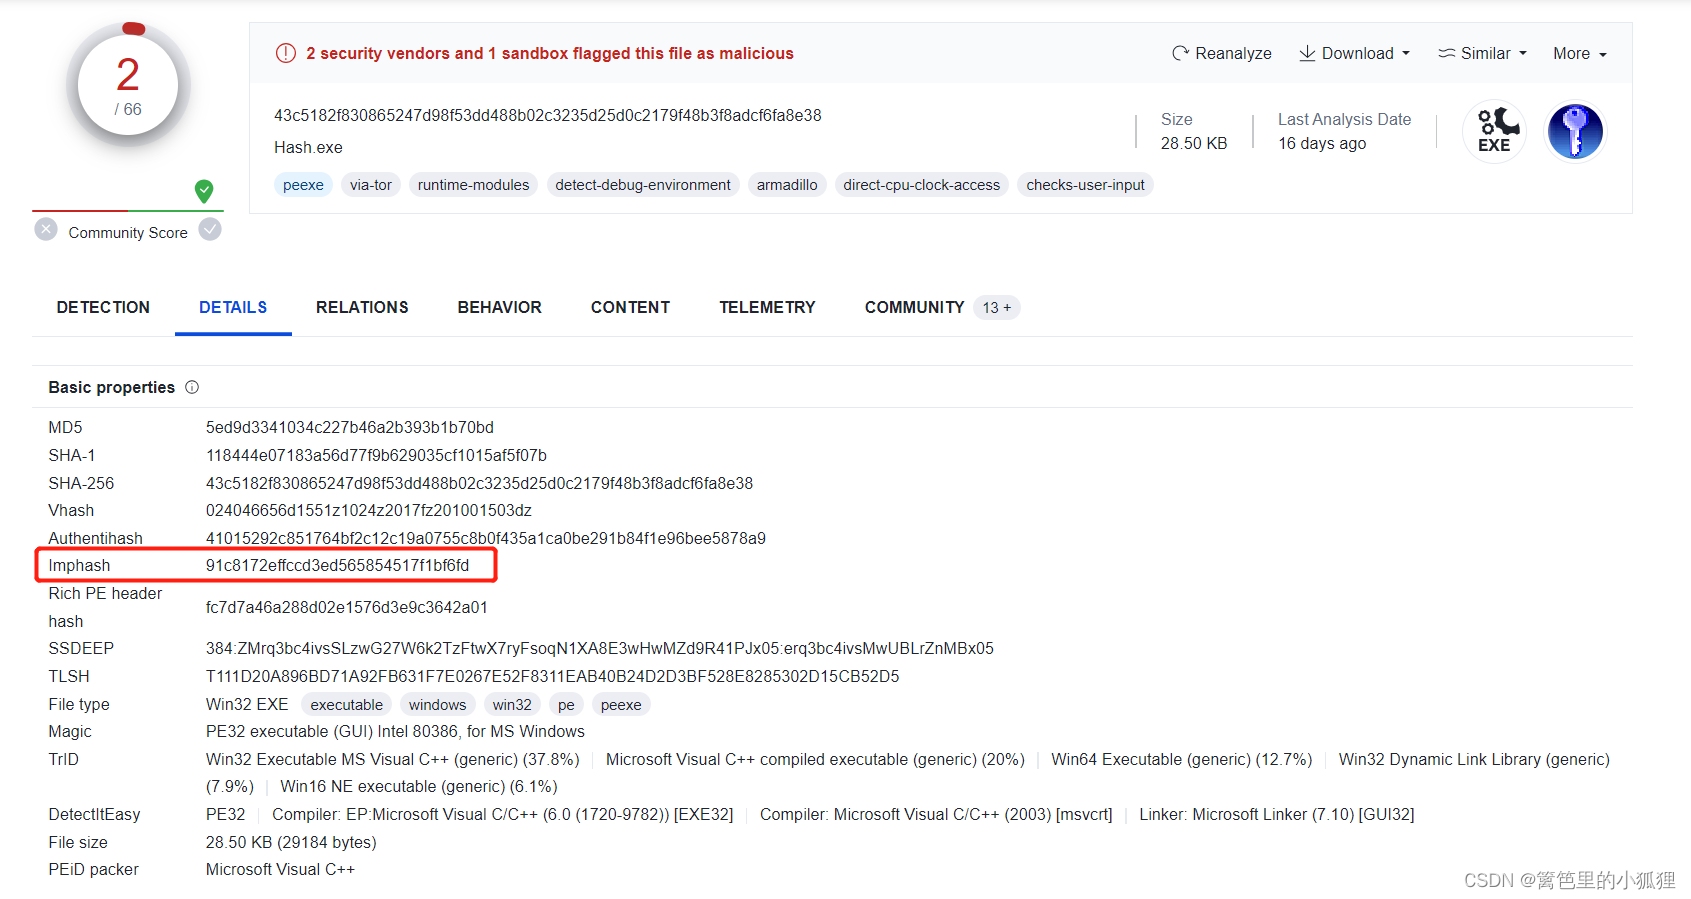Switch to the DETECTION tab
The width and height of the screenshot is (1691, 899).
click(103, 307)
